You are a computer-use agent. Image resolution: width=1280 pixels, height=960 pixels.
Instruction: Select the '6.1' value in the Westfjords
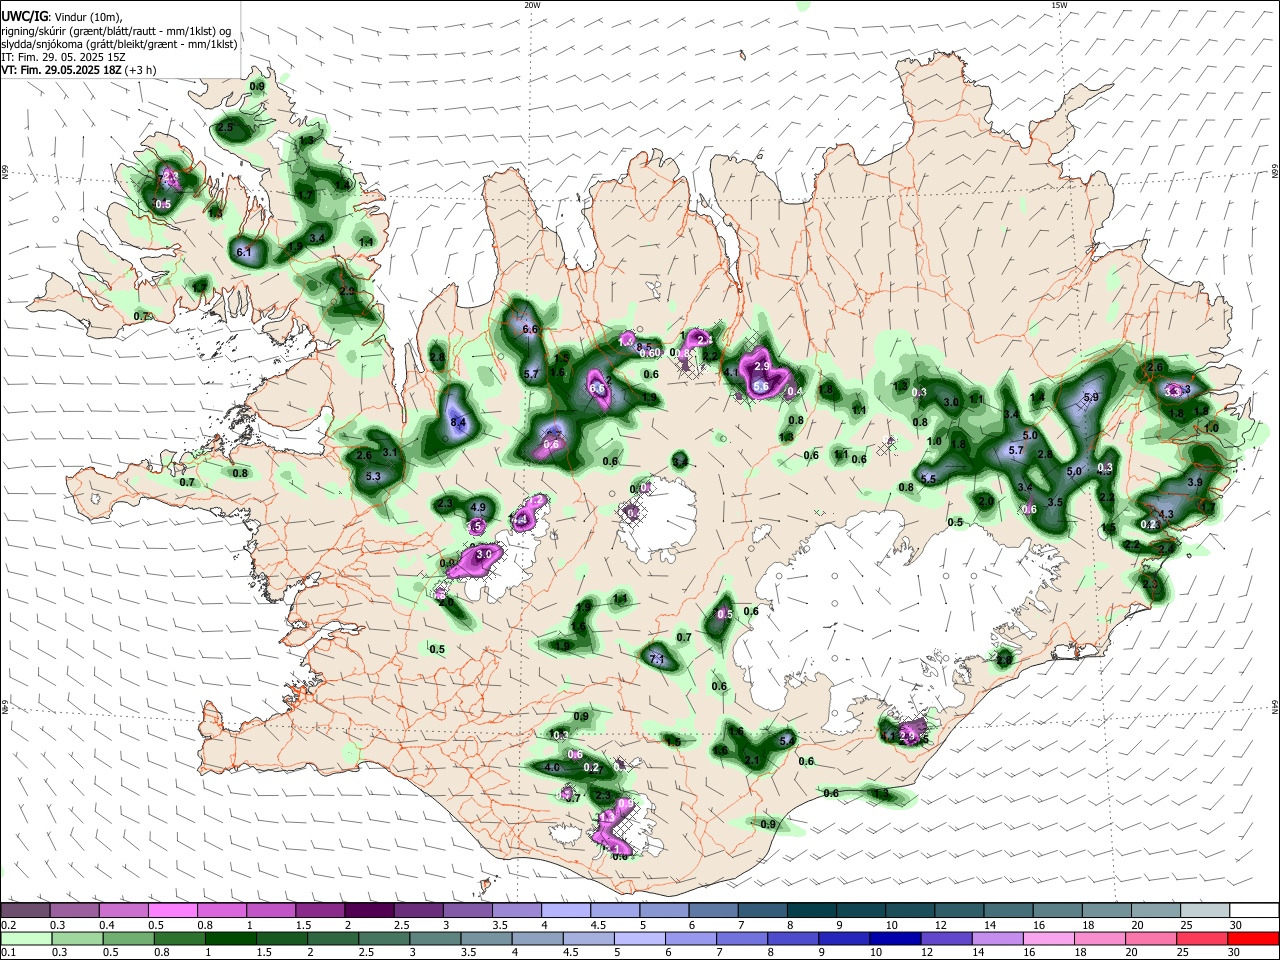[244, 252]
